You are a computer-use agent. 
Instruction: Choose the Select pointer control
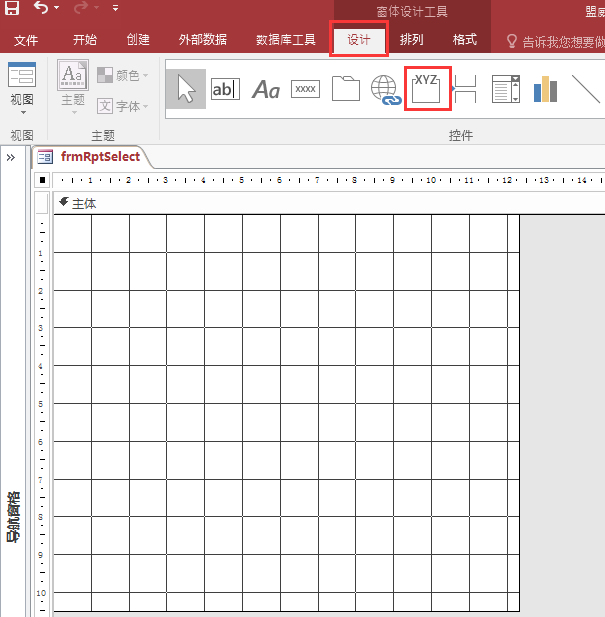[186, 89]
